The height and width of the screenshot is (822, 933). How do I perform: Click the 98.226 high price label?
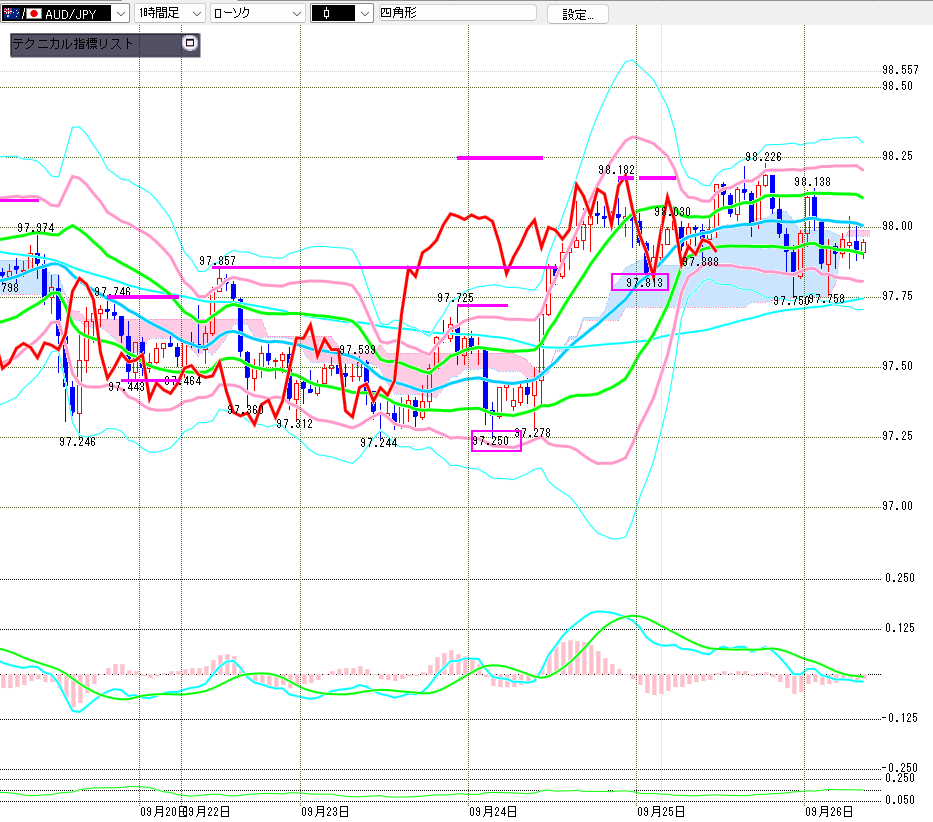click(763, 157)
